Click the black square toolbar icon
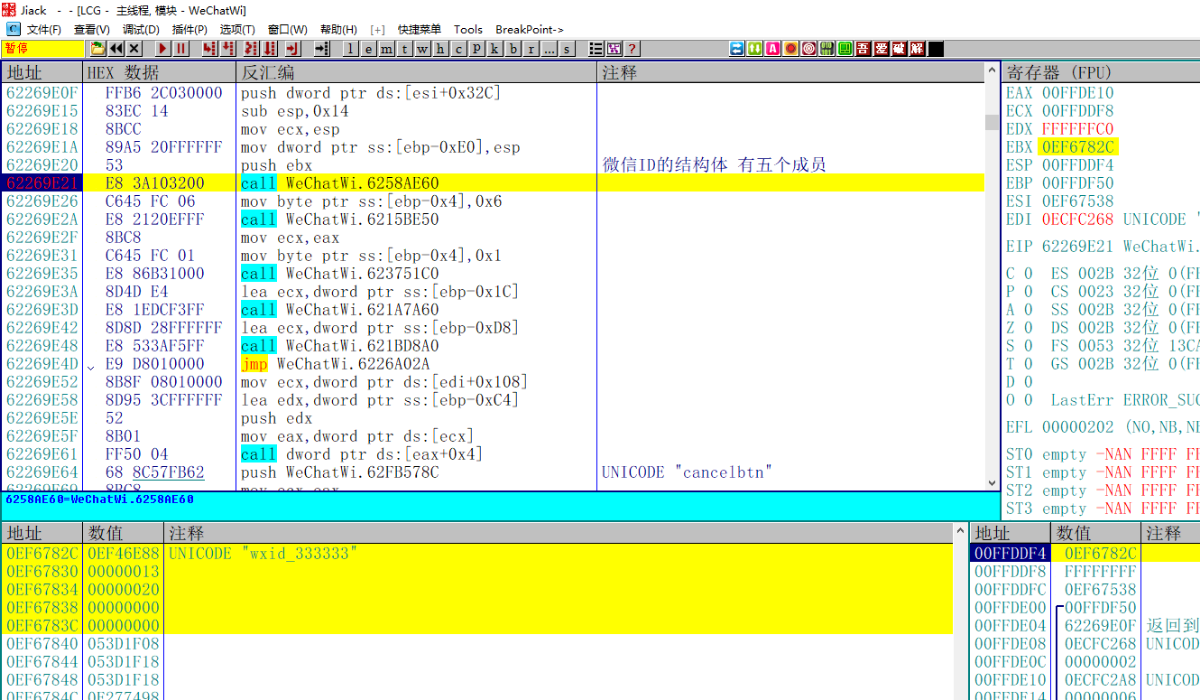The image size is (1200, 700). 935,48
